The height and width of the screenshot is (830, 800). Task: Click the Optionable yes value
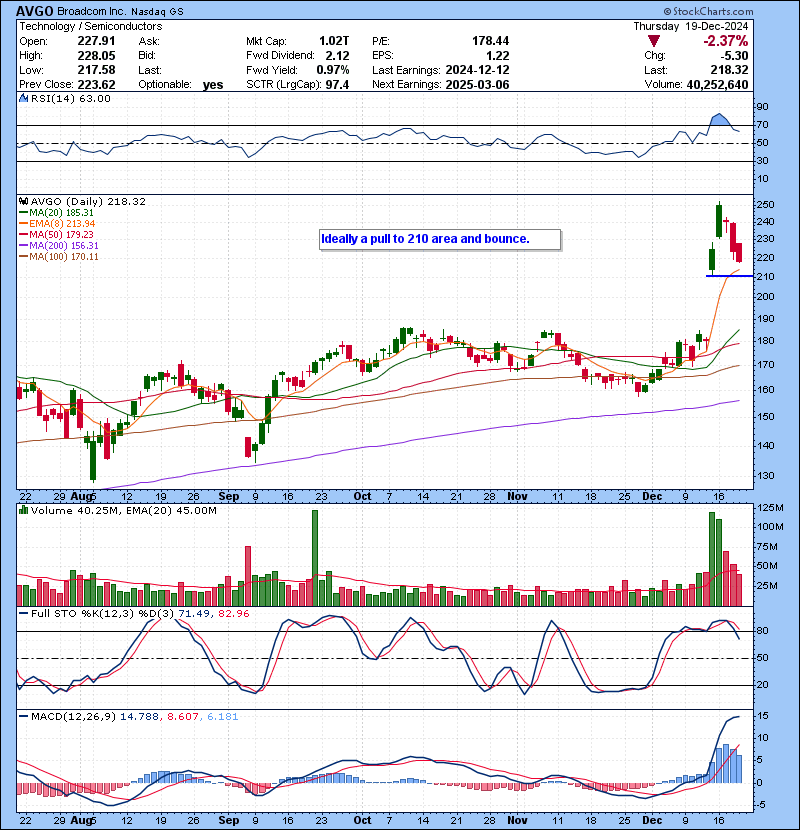click(213, 85)
